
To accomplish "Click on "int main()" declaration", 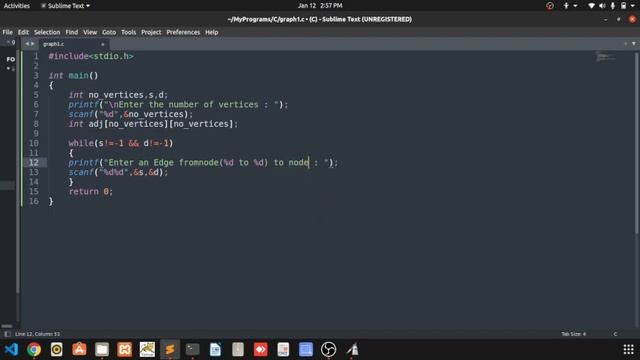I will [x=73, y=76].
